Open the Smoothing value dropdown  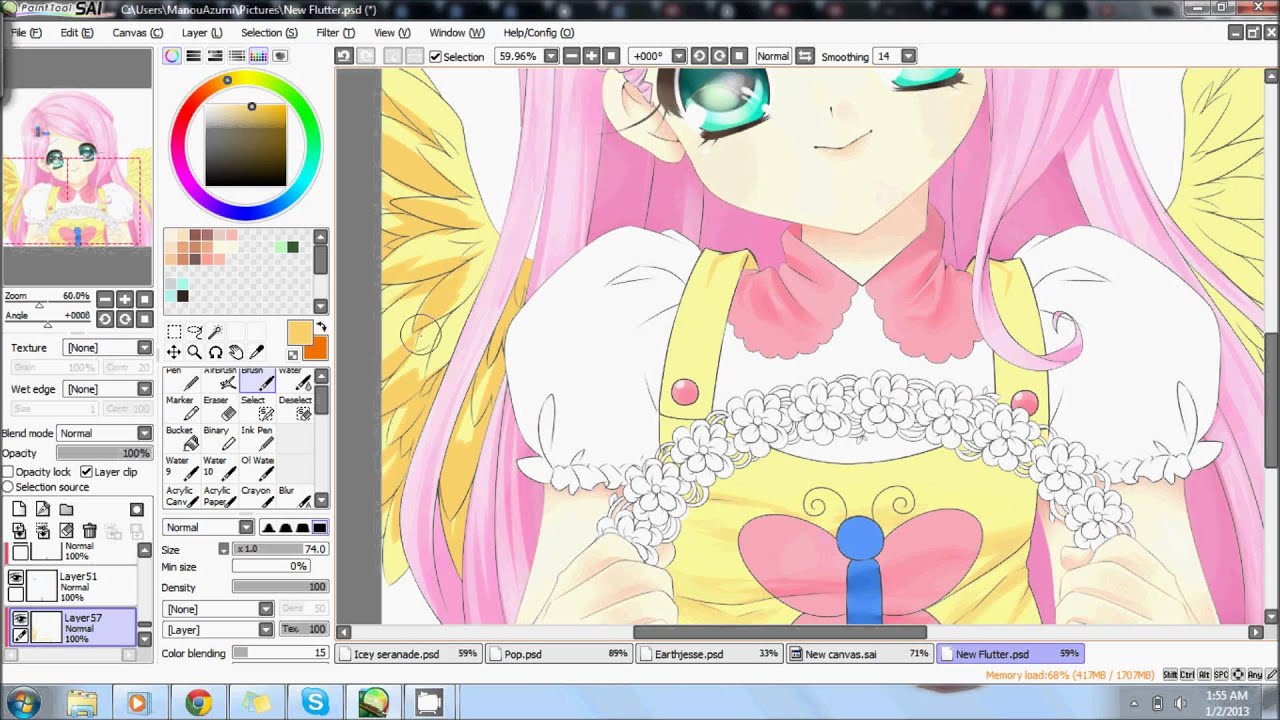coord(908,56)
